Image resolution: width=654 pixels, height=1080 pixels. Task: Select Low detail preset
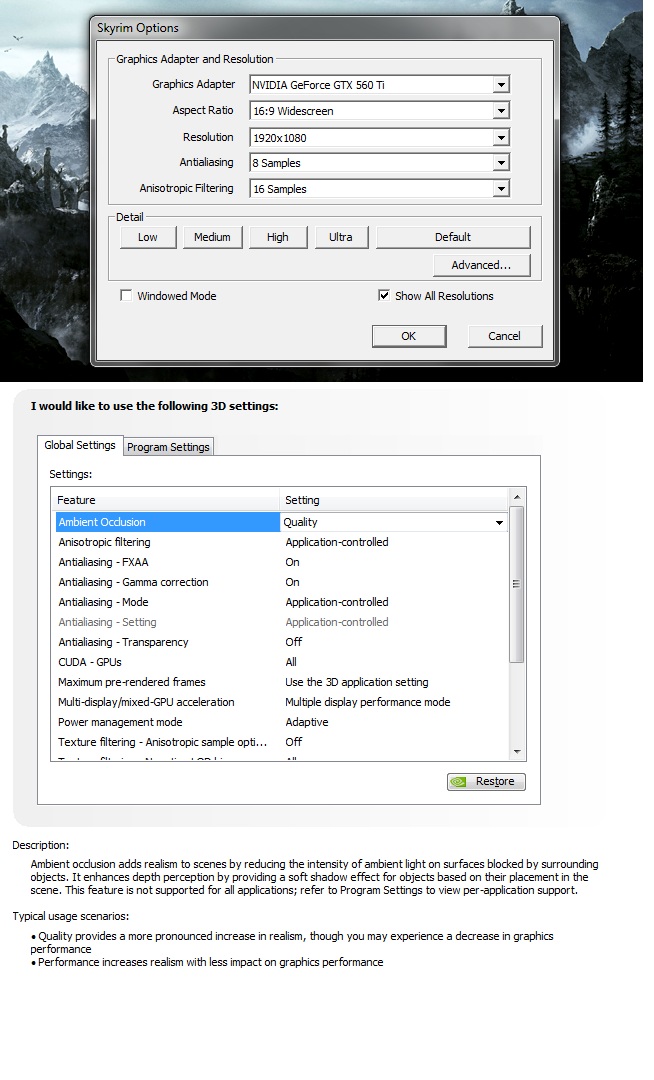[x=147, y=237]
